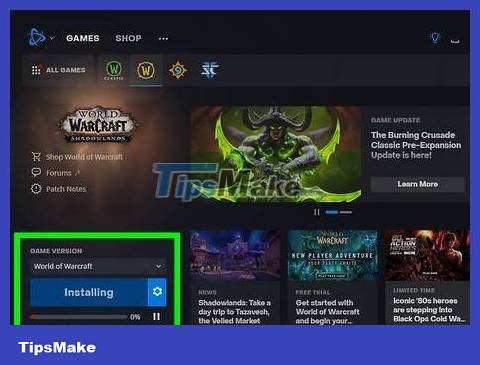The width and height of the screenshot is (480, 365).
Task: Open ALL GAMES grid
Action: tap(59, 70)
